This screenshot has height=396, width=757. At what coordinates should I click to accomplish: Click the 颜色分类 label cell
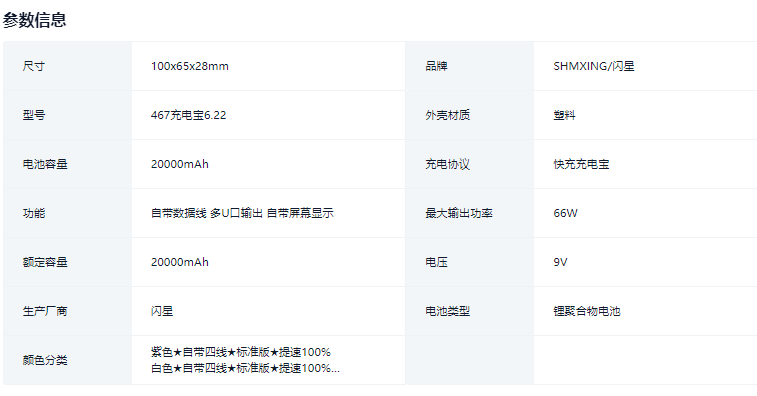tap(67, 360)
